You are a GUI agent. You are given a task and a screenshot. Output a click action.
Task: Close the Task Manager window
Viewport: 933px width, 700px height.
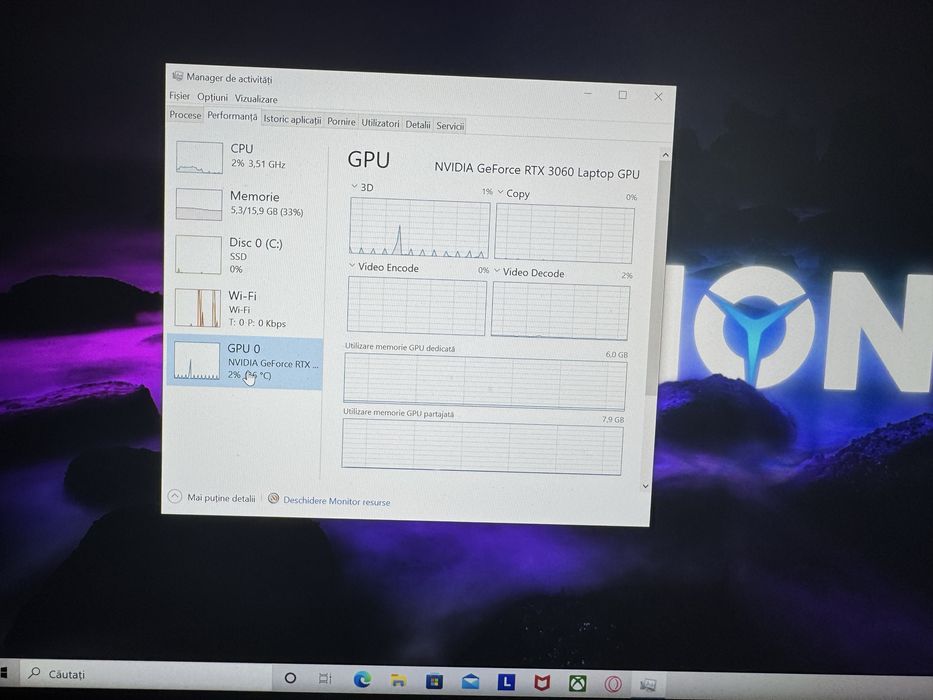(x=658, y=96)
